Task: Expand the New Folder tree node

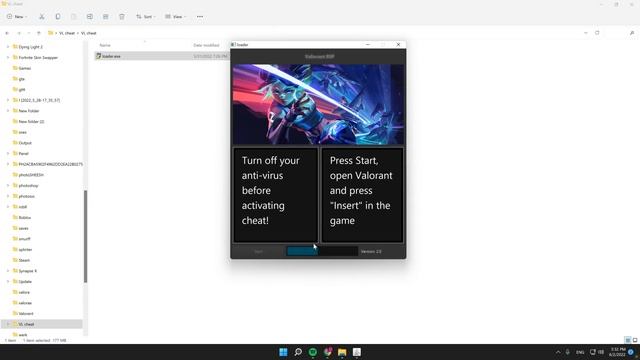Action: click(8, 111)
